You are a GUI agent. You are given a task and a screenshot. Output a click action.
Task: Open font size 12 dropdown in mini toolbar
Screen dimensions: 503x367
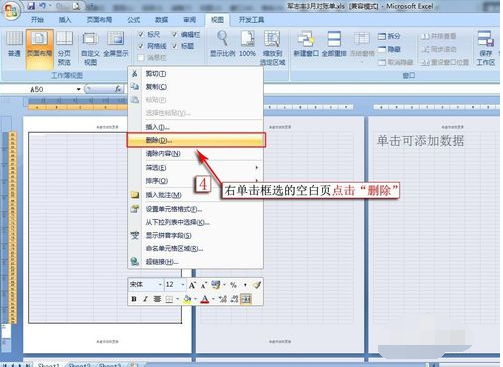(x=183, y=285)
